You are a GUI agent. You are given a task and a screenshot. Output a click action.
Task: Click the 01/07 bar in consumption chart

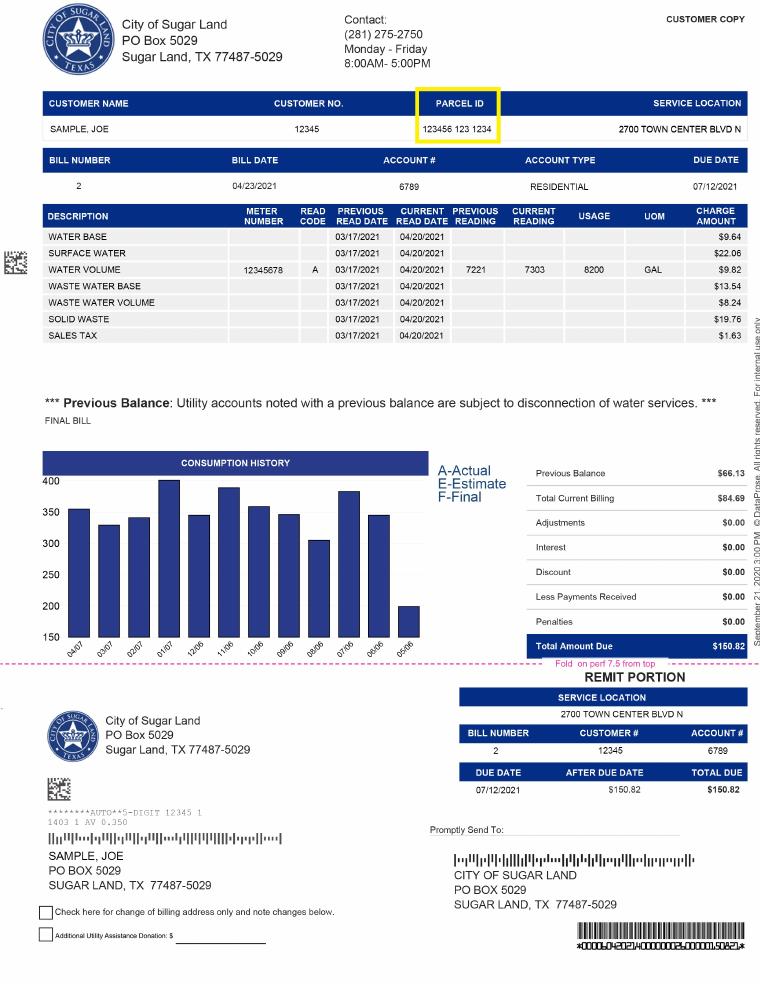pyautogui.click(x=169, y=559)
